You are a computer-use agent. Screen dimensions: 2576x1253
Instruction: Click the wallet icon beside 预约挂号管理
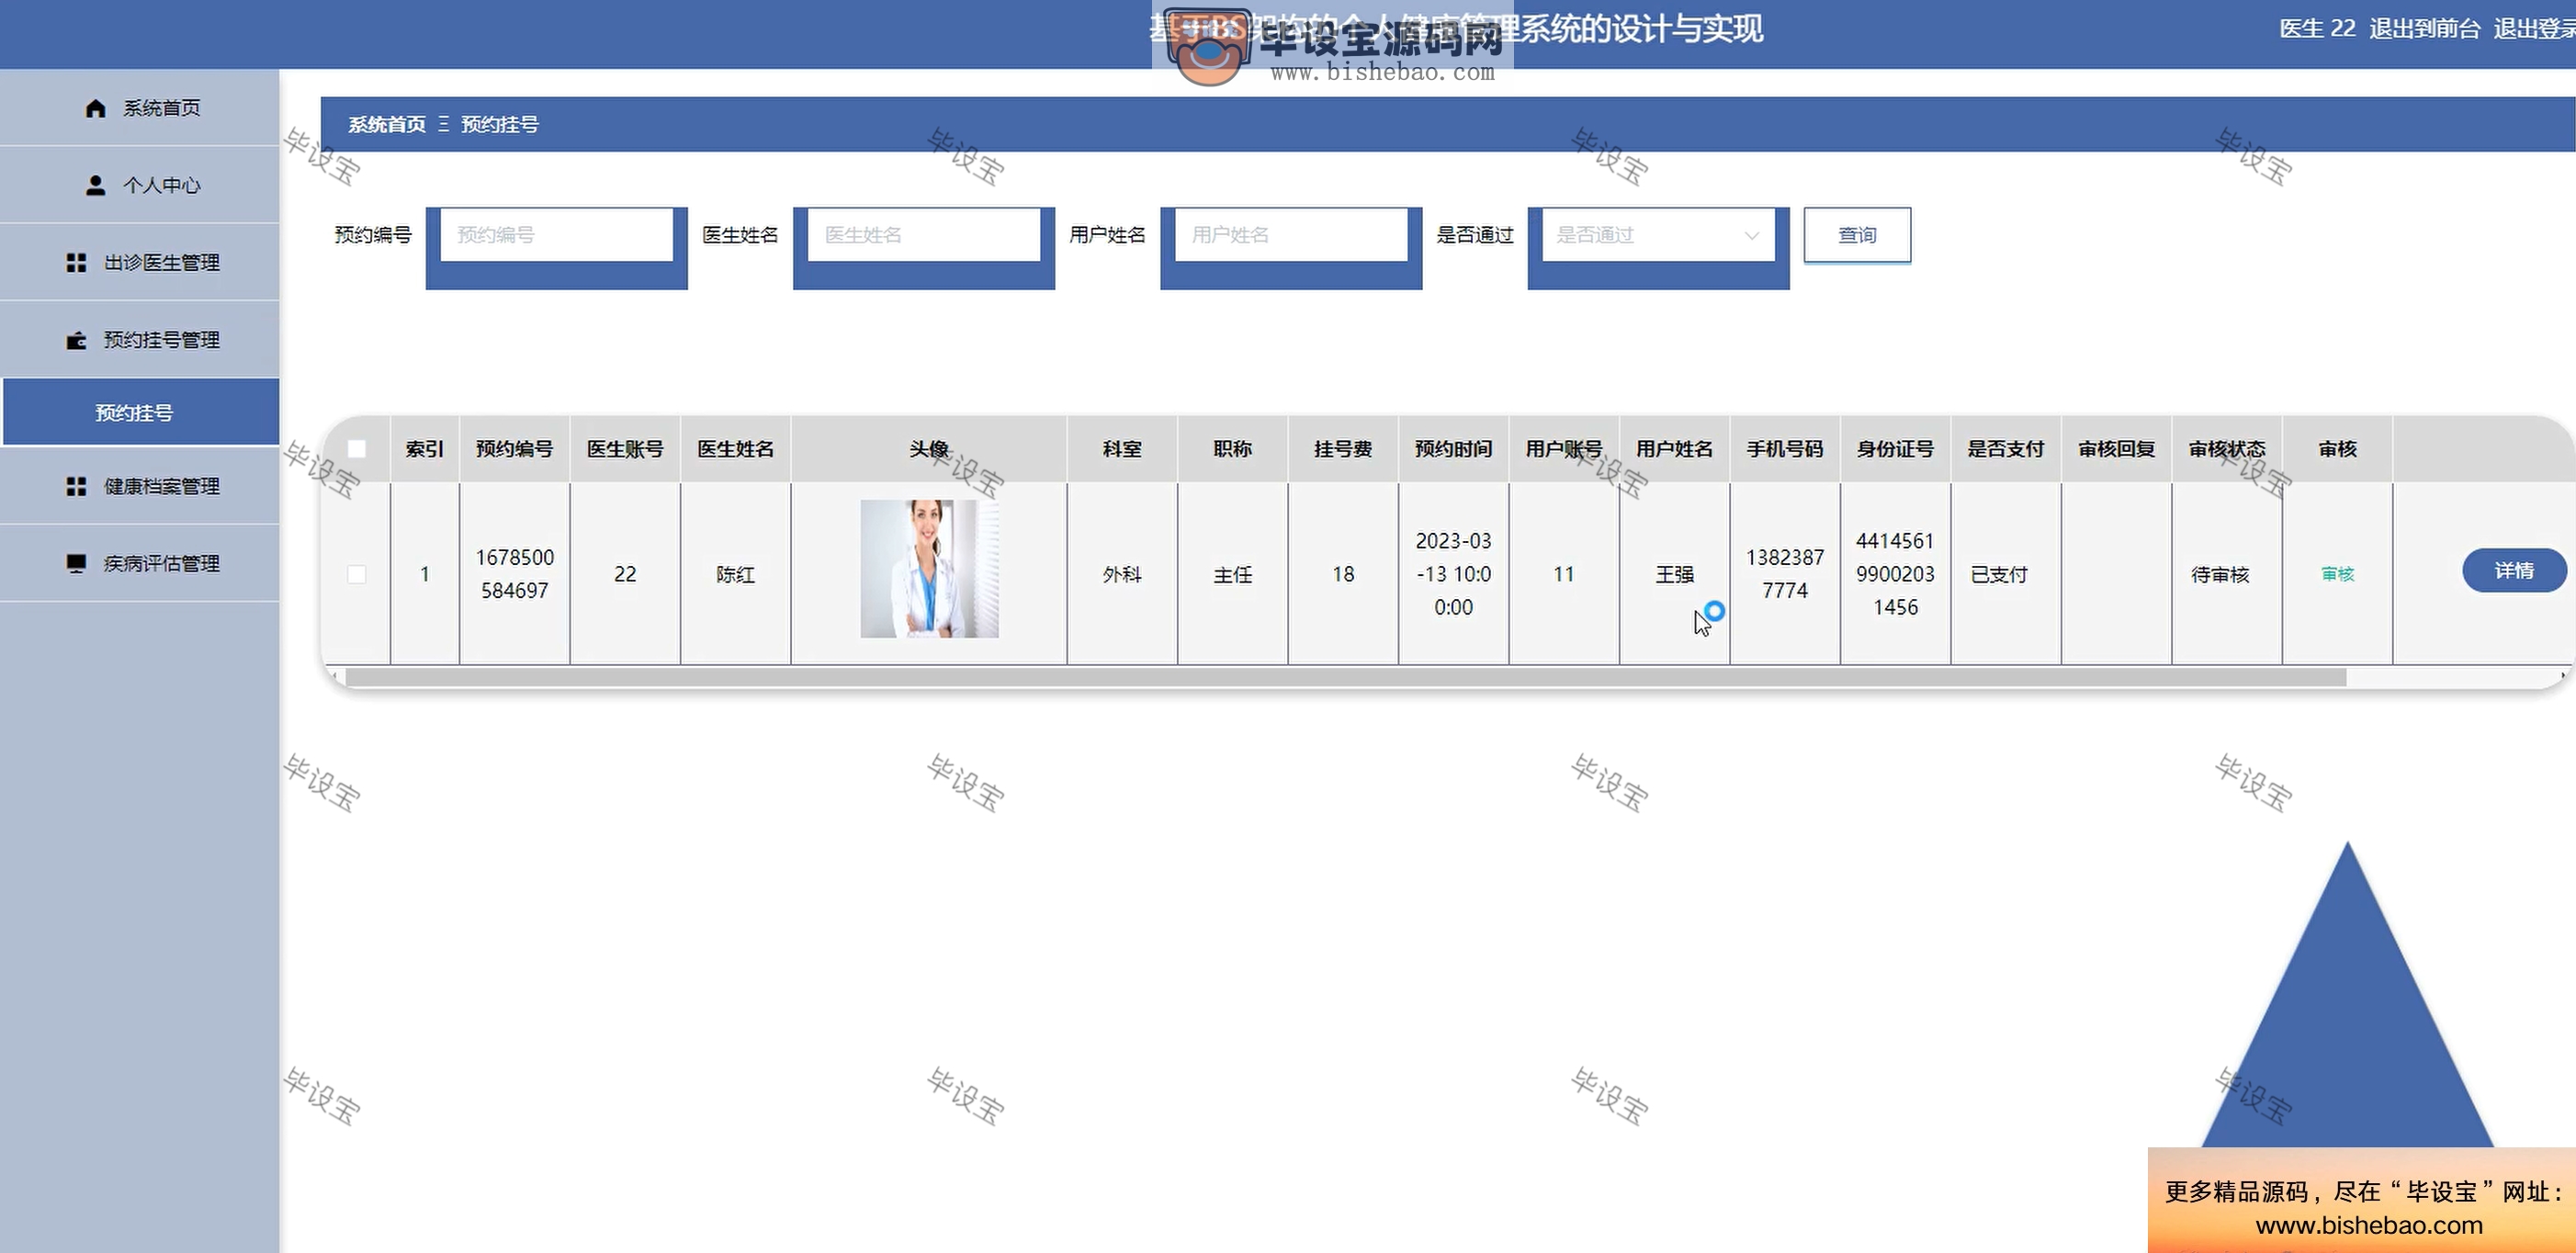click(76, 340)
